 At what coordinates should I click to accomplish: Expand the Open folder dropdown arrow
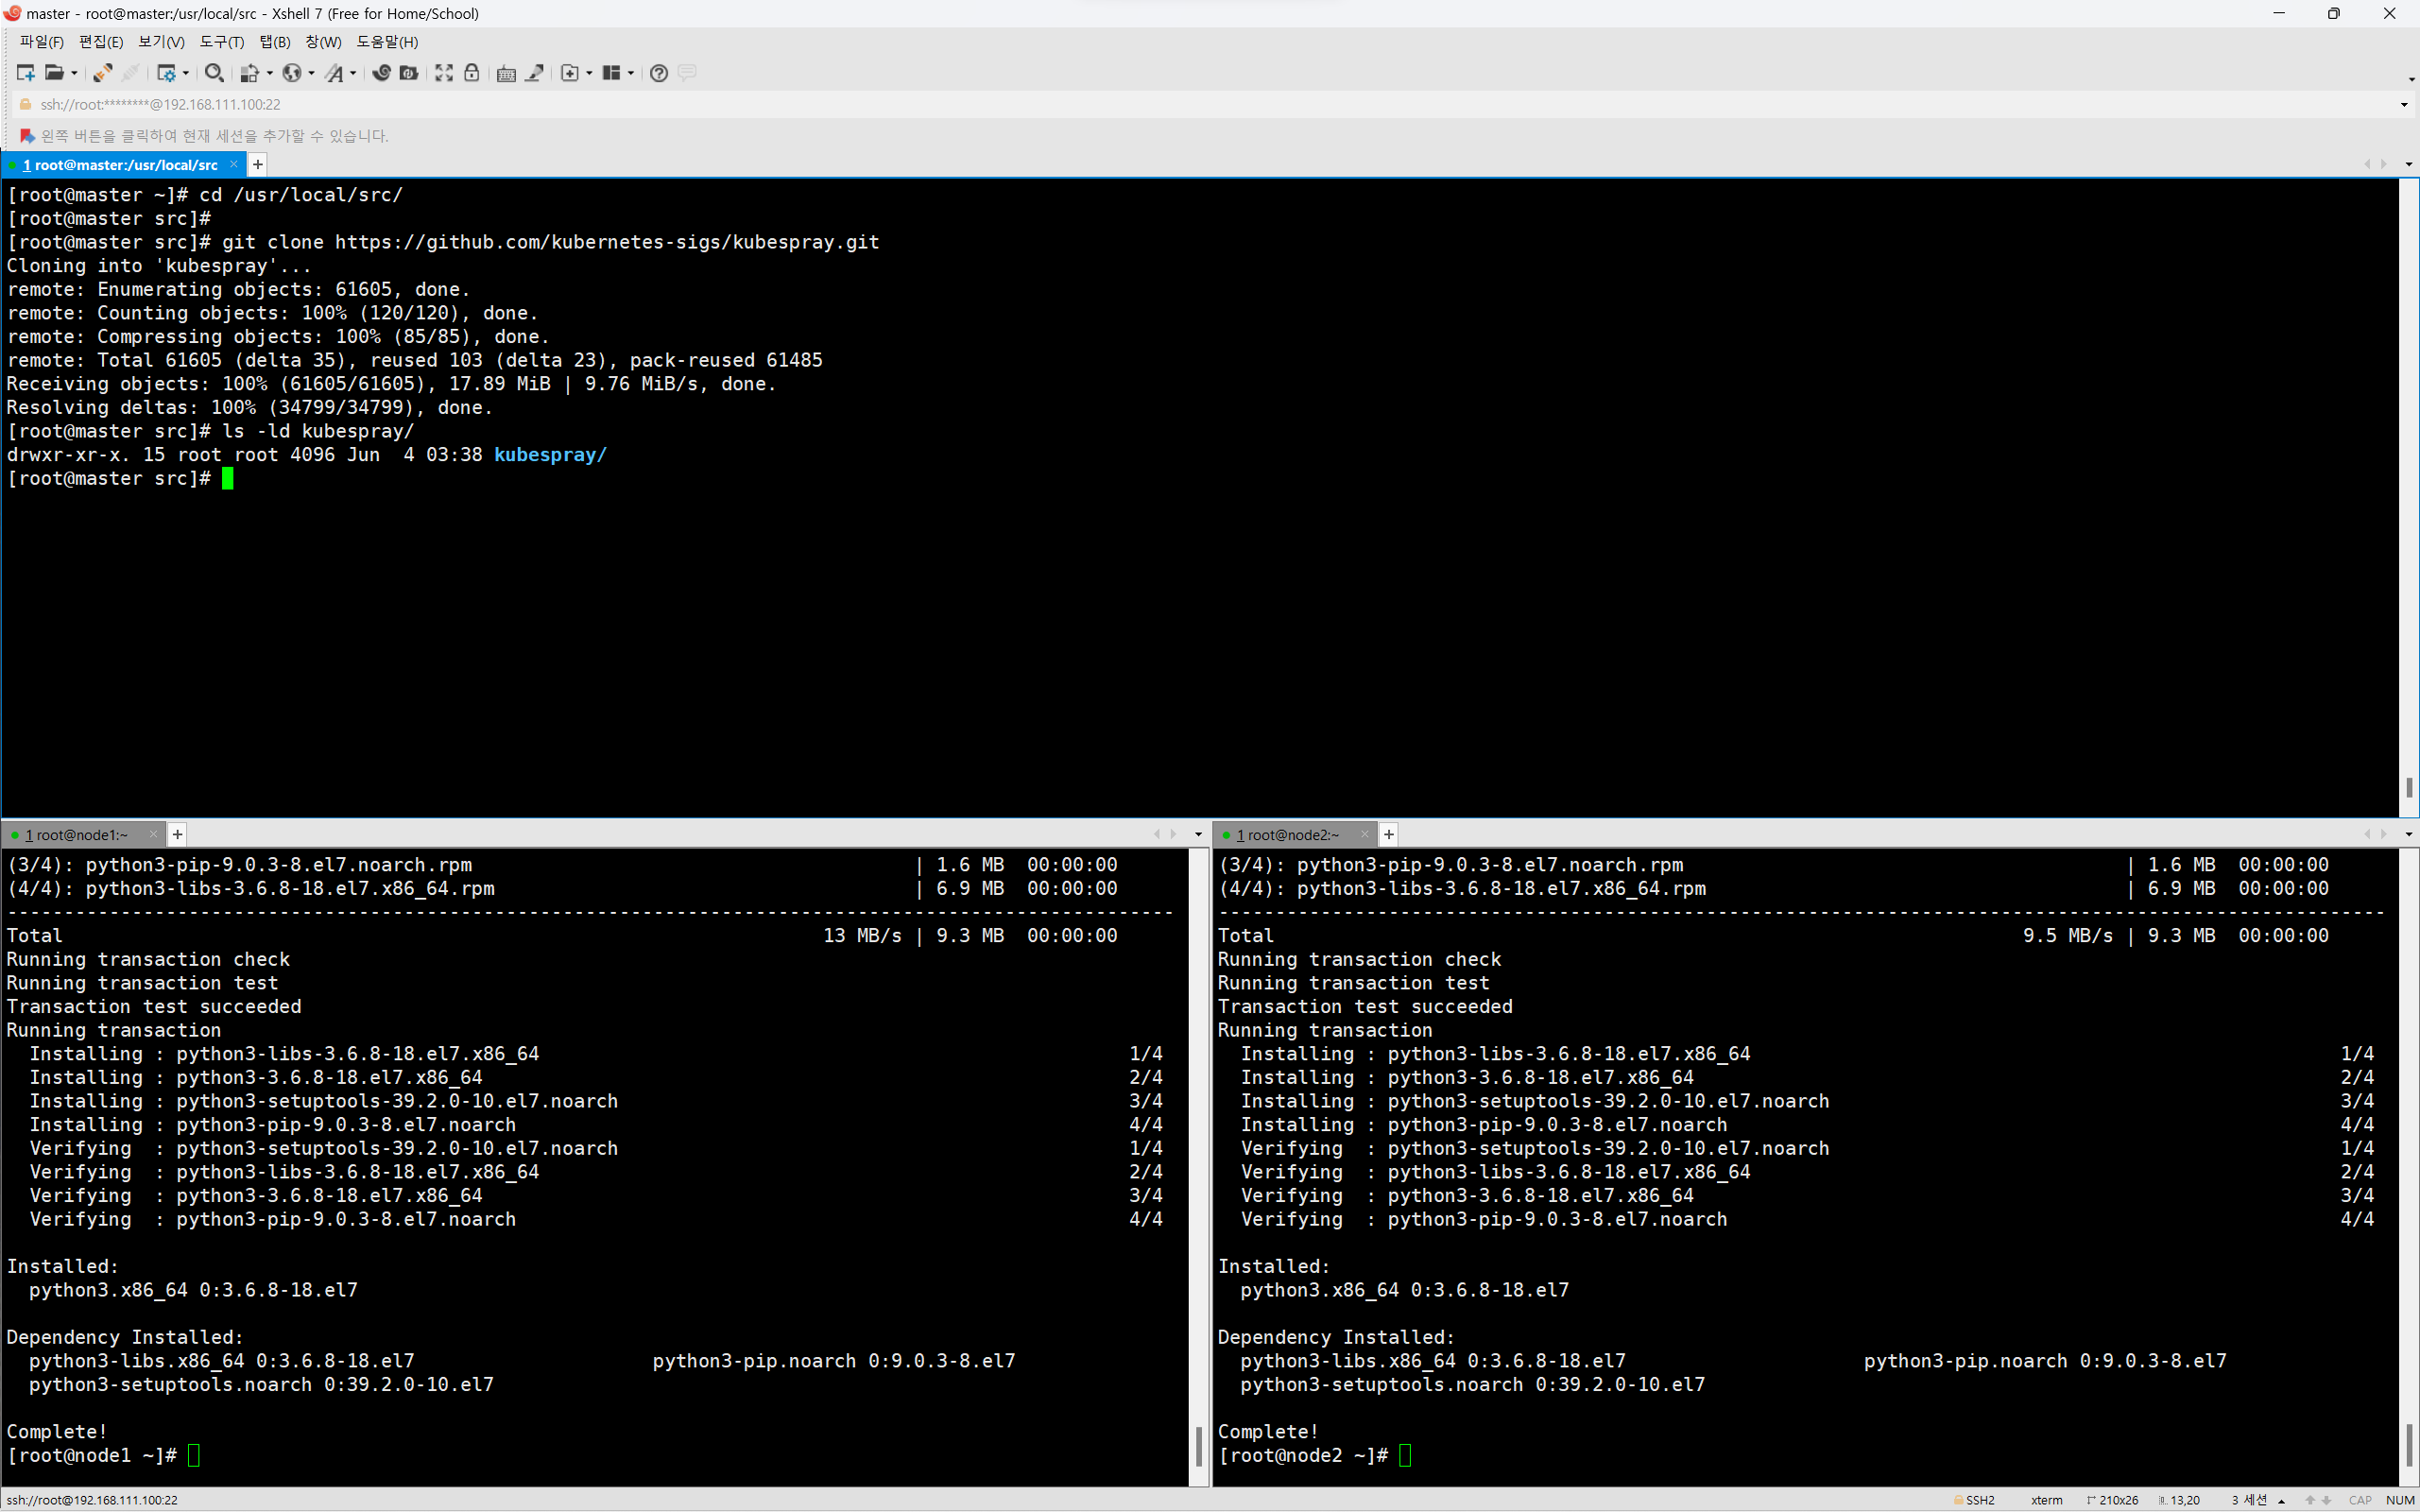74,73
